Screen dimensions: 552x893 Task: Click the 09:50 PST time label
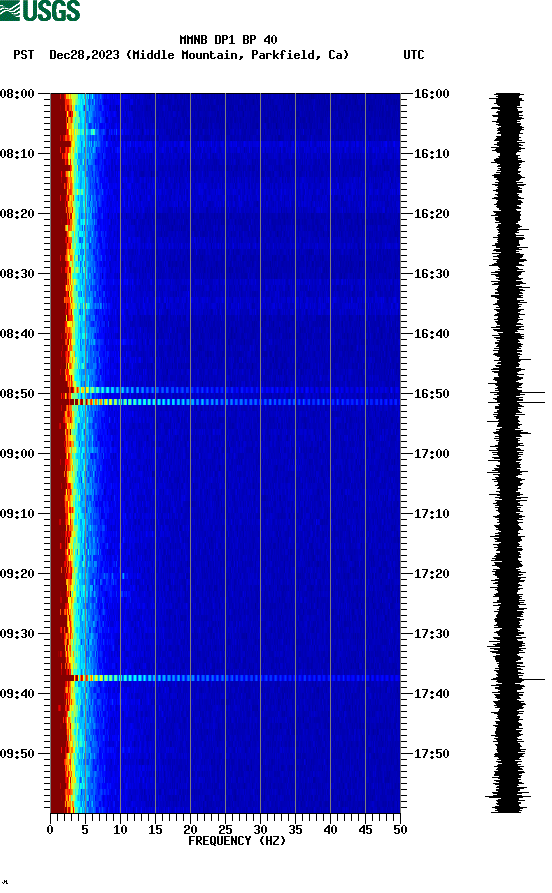(17, 754)
